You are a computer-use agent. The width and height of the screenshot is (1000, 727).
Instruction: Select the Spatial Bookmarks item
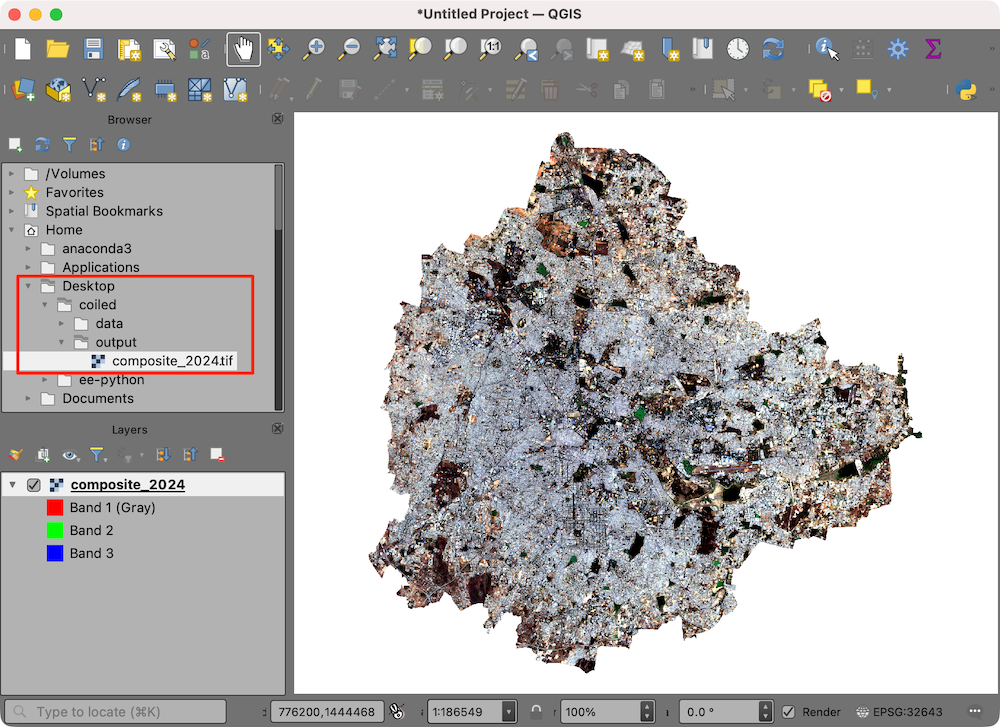coord(104,211)
